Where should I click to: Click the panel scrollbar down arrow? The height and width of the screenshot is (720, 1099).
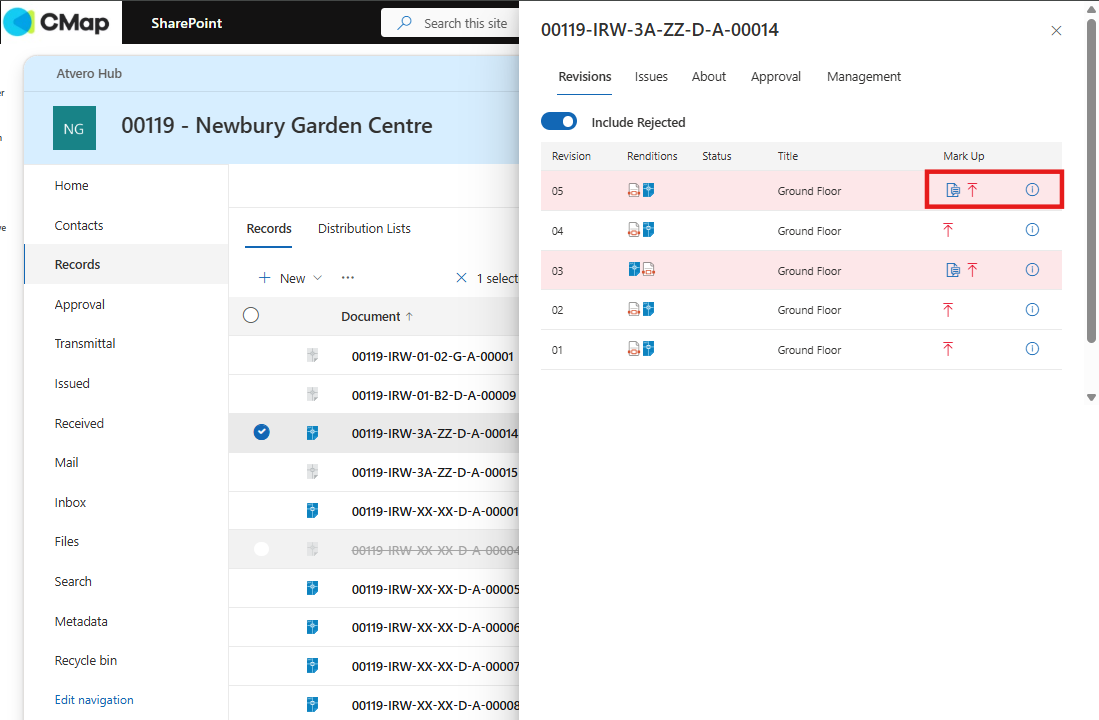pyautogui.click(x=1091, y=398)
